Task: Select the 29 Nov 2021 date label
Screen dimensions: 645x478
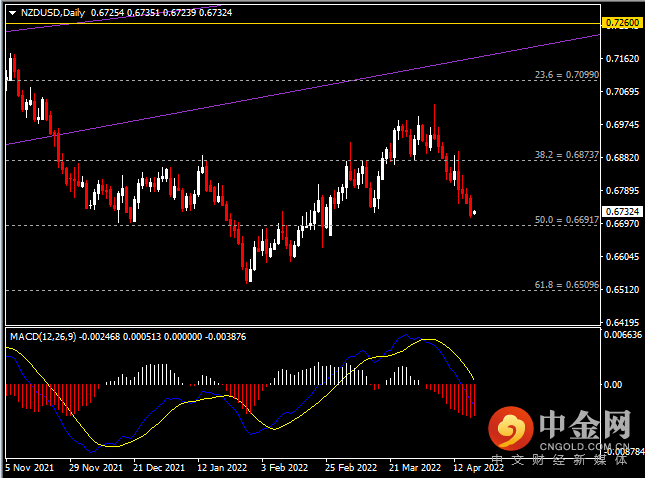Action: [96, 468]
